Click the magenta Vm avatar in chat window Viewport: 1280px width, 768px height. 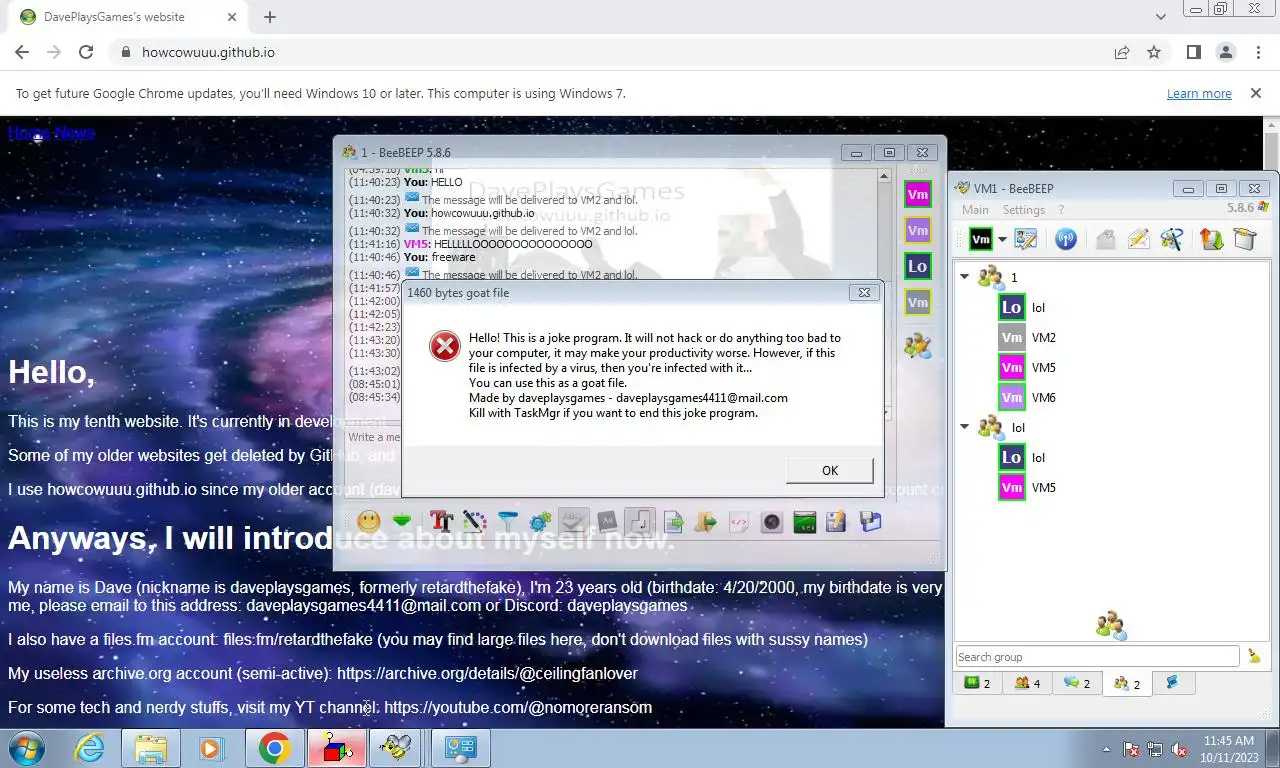tap(917, 195)
